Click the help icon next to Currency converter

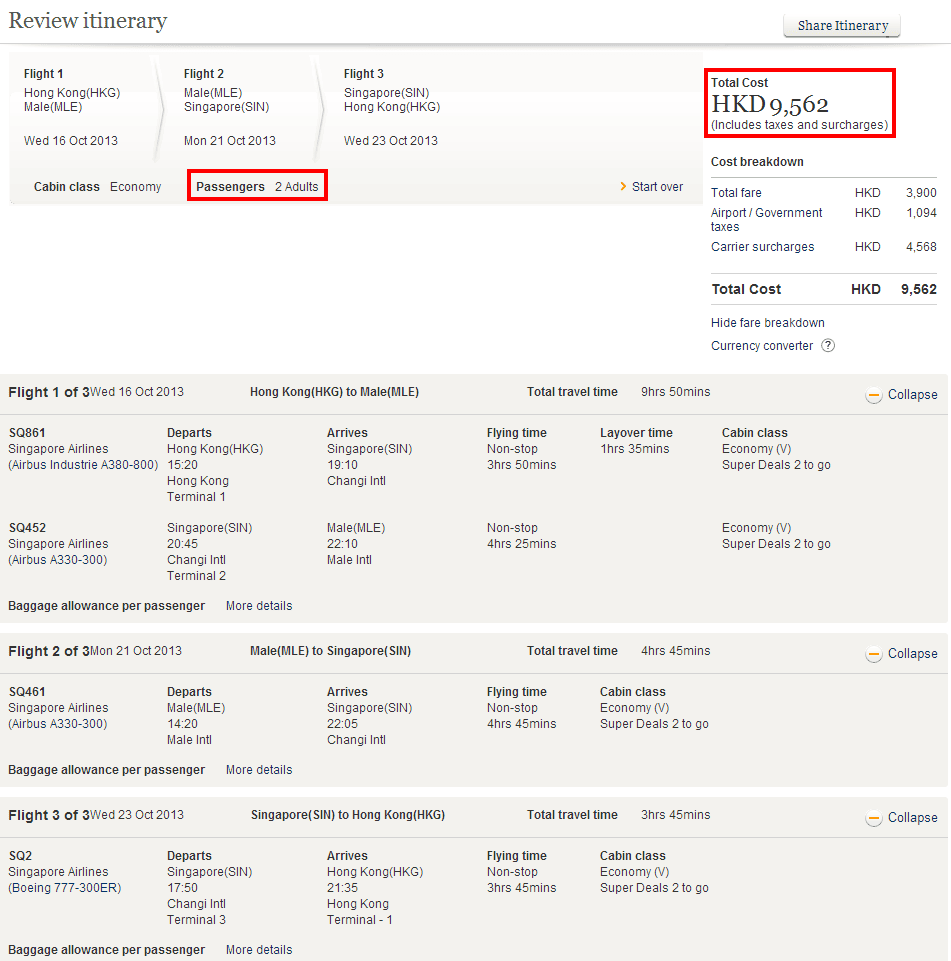pyautogui.click(x=828, y=346)
